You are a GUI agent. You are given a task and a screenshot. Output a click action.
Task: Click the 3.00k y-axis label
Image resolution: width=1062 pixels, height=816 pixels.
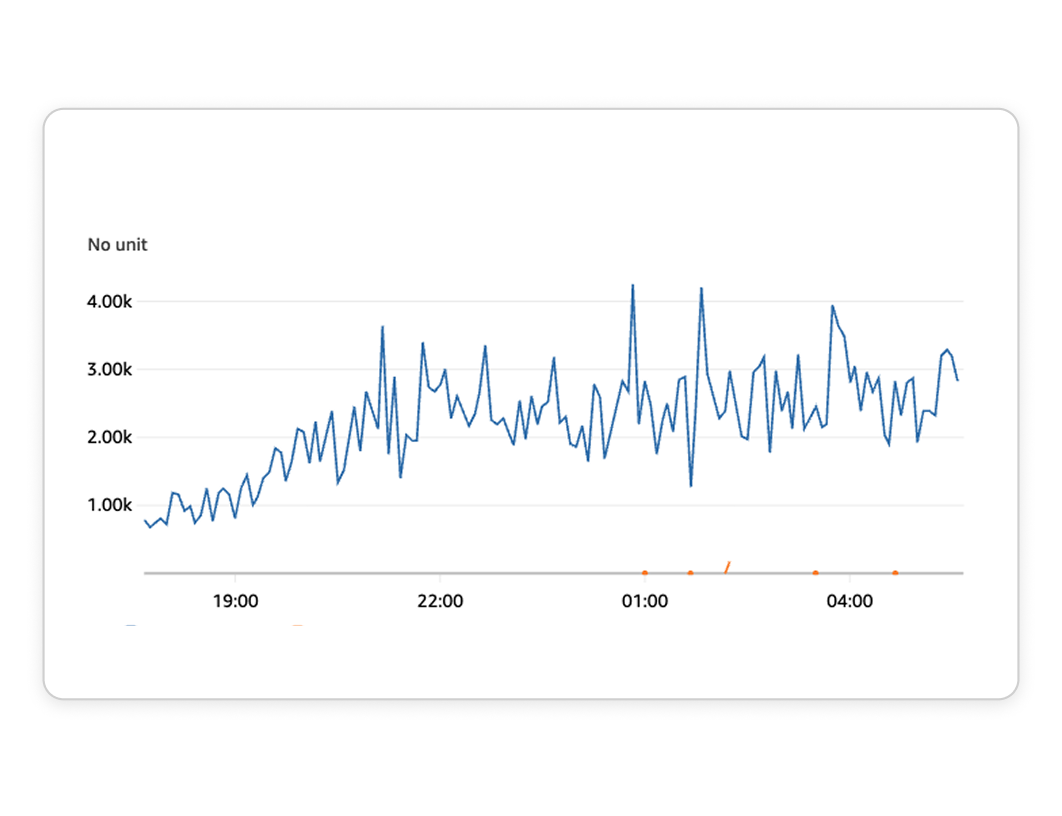click(109, 369)
